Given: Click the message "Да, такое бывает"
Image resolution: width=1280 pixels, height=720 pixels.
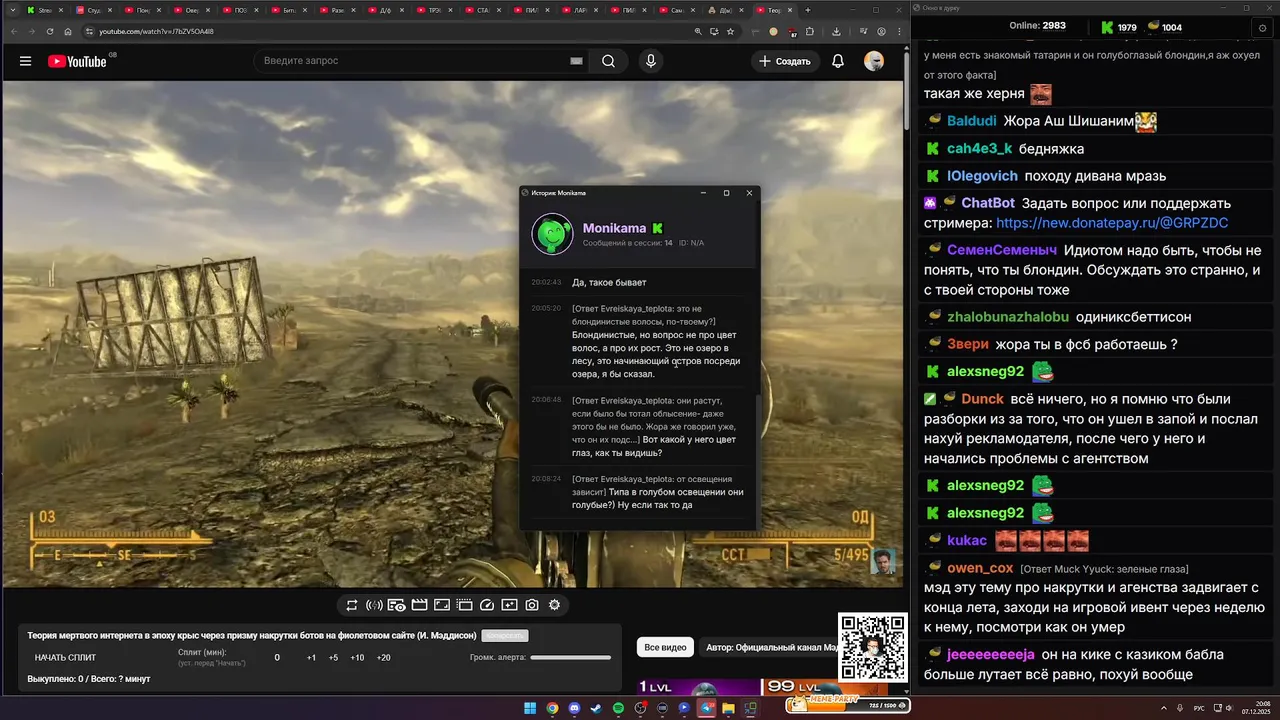Looking at the screenshot, I should [609, 282].
